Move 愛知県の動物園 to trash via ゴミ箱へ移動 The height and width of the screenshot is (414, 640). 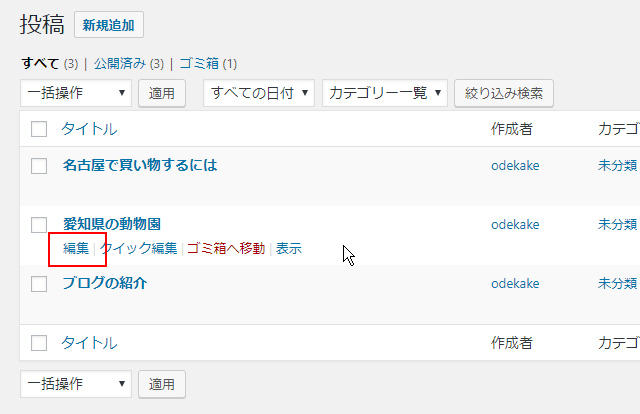point(226,248)
